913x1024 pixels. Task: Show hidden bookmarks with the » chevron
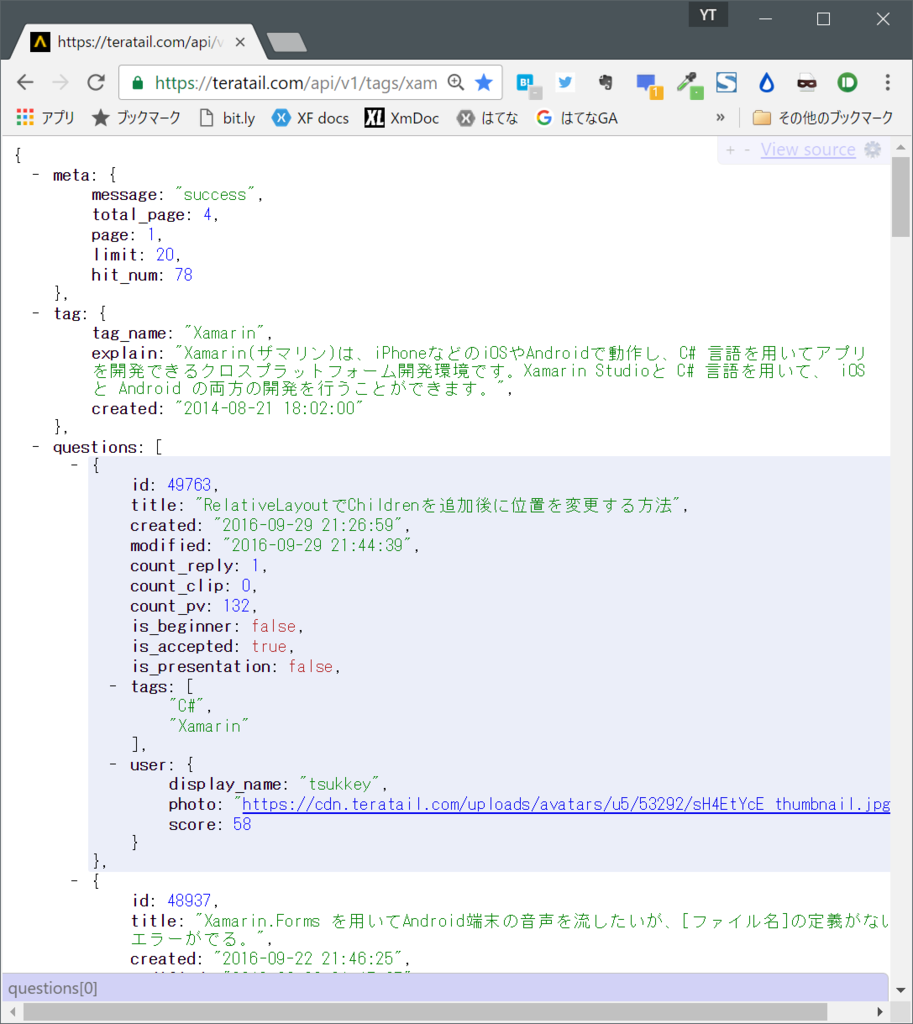pyautogui.click(x=720, y=118)
